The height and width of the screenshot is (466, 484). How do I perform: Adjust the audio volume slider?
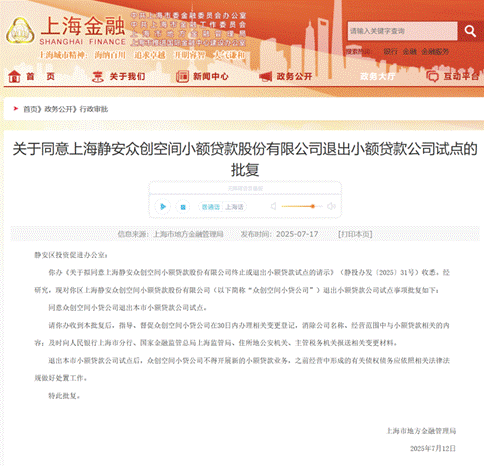click(x=302, y=206)
